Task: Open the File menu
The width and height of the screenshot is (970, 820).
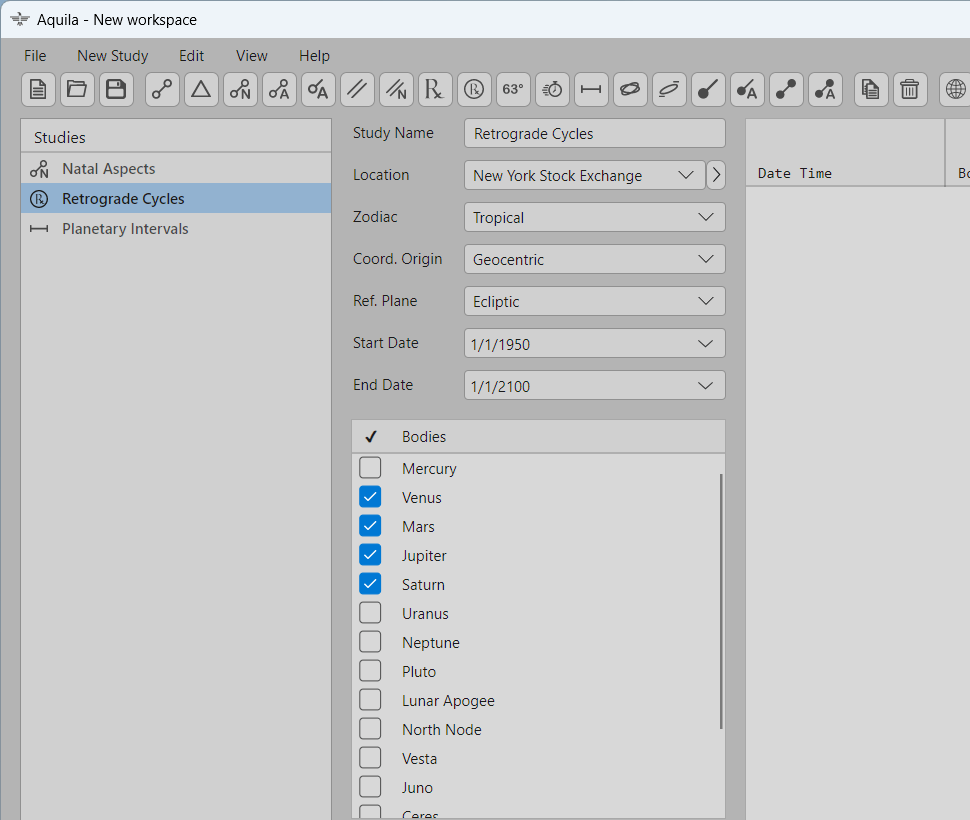Action: tap(35, 56)
